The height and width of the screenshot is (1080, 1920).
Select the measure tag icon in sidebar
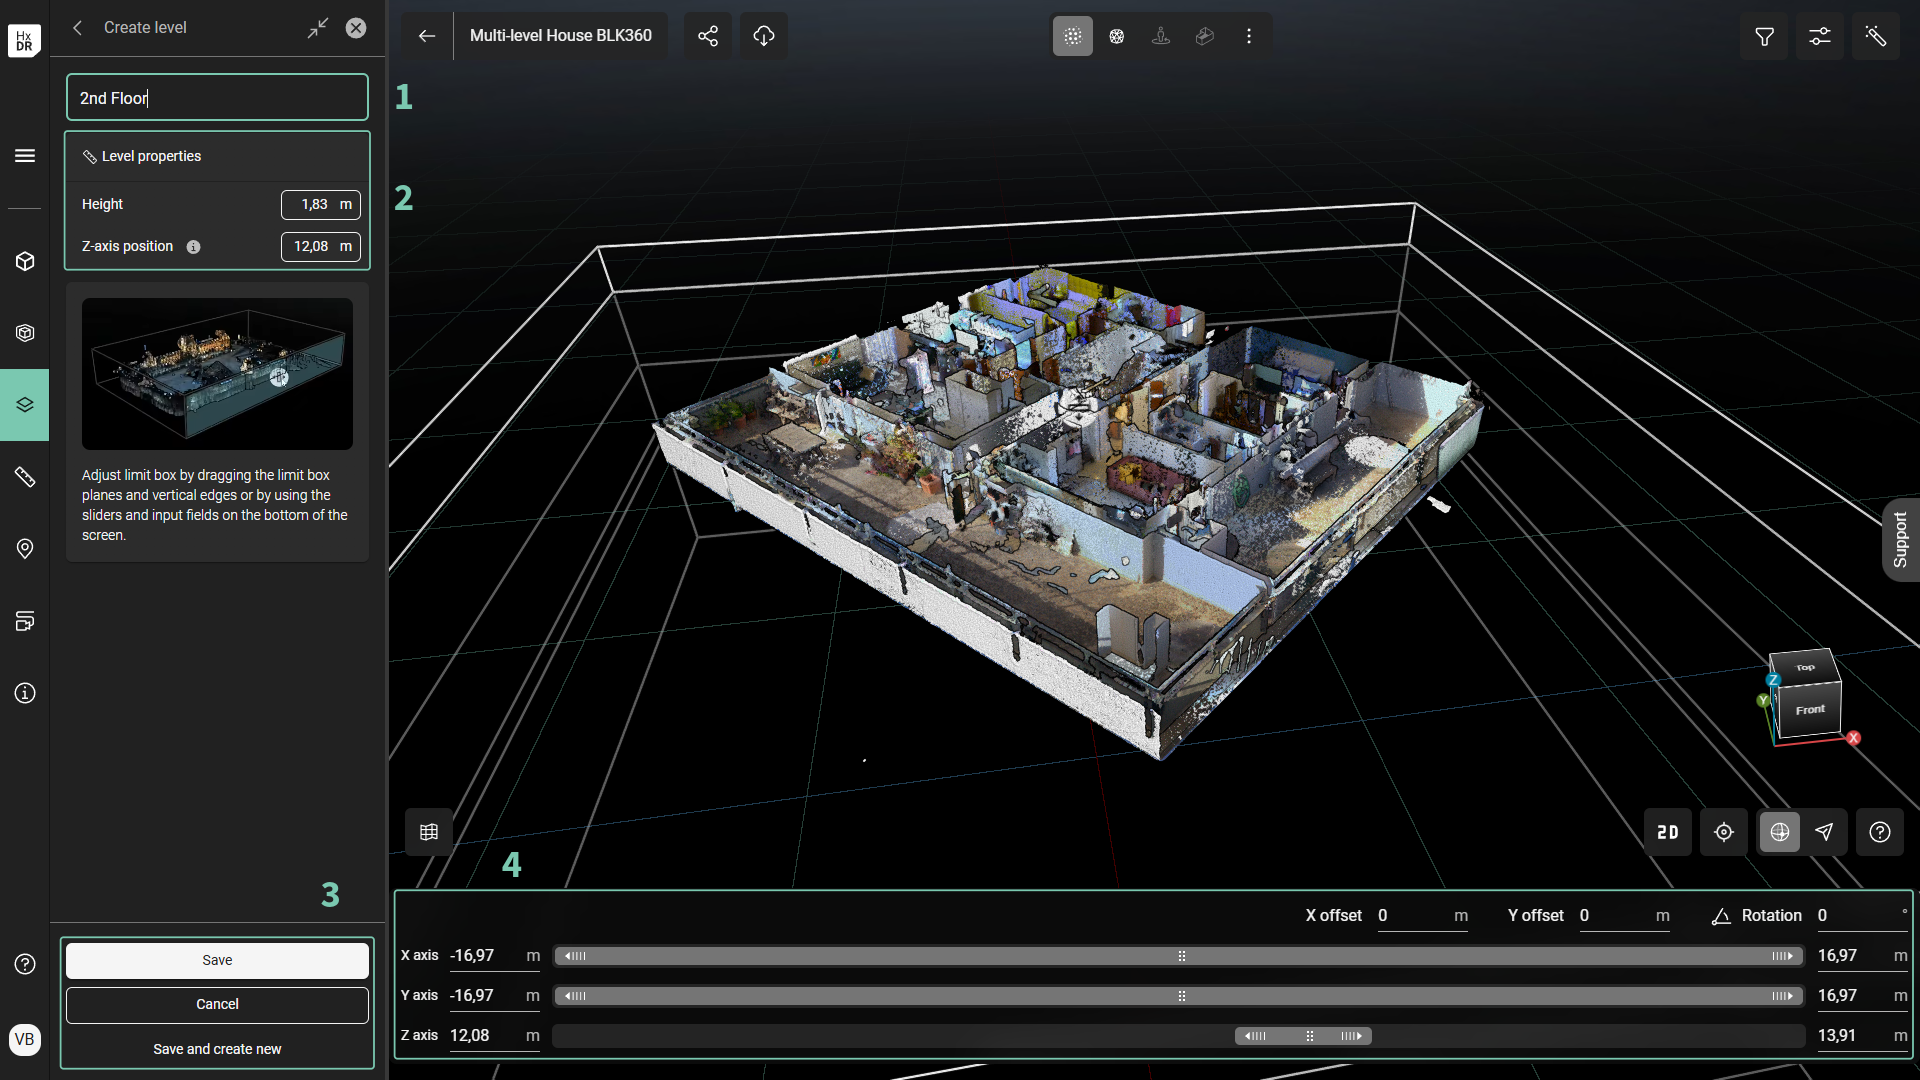point(25,477)
